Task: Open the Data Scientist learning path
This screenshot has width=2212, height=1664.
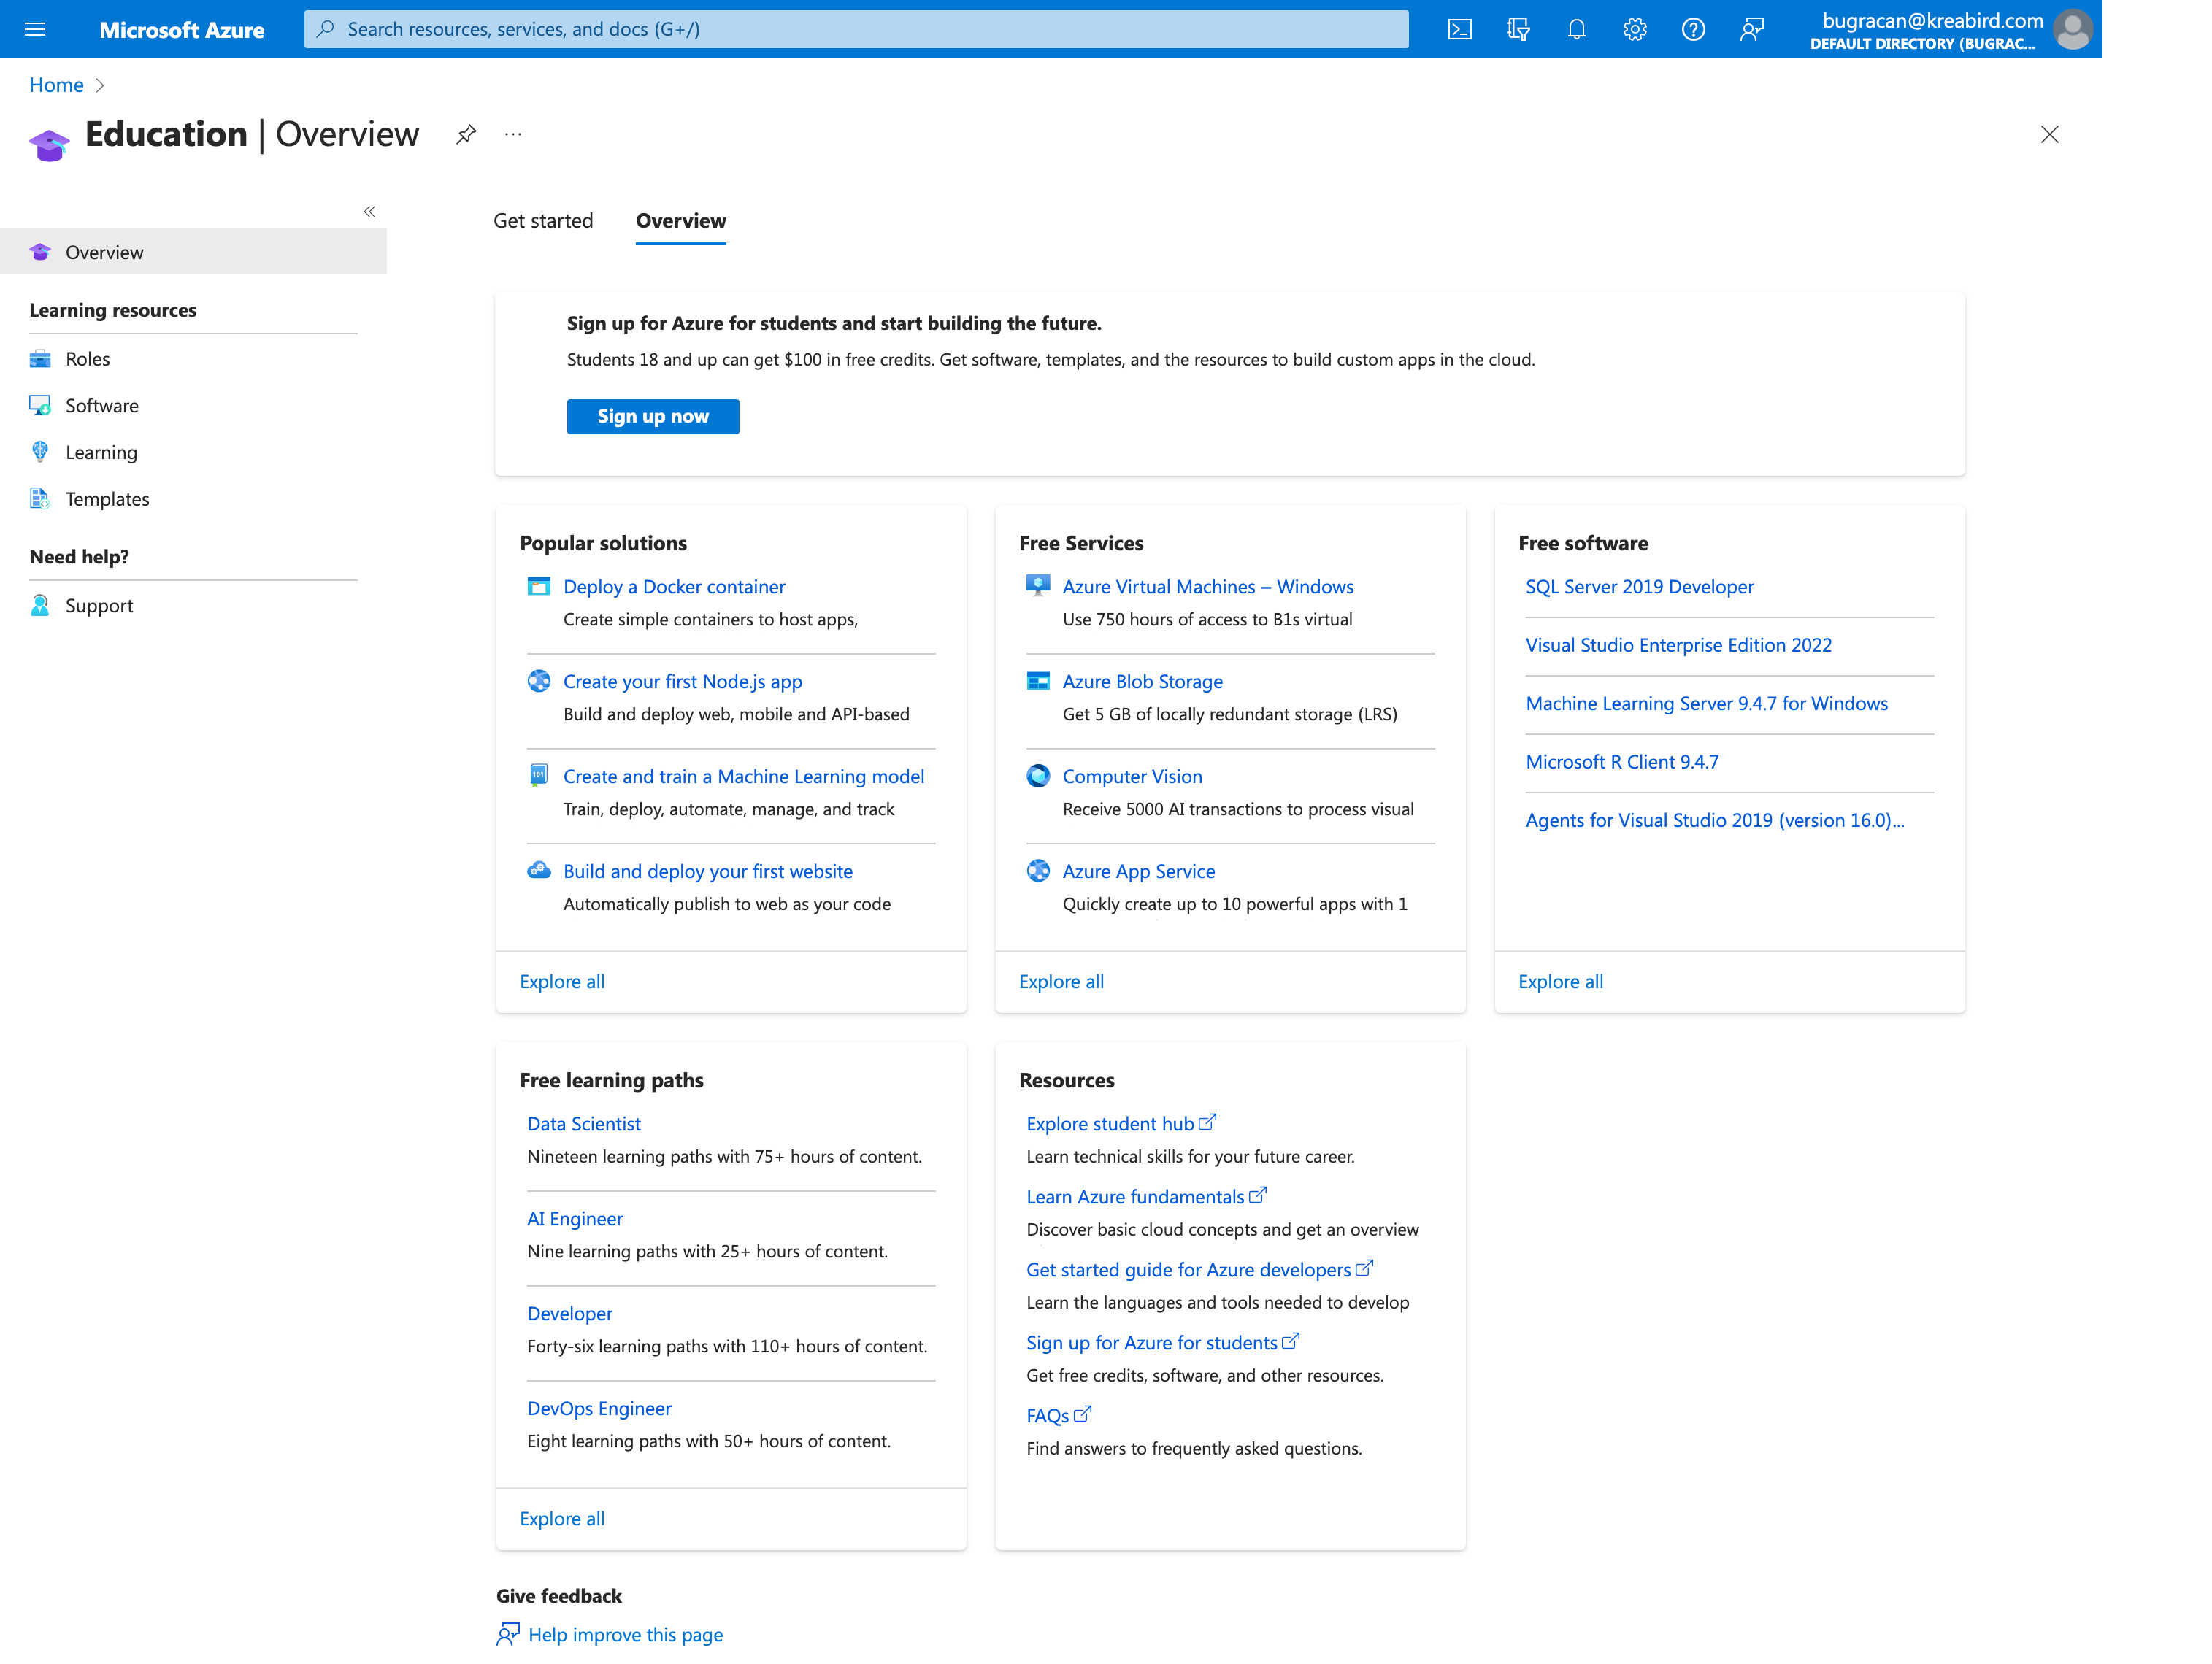Action: pos(584,1124)
